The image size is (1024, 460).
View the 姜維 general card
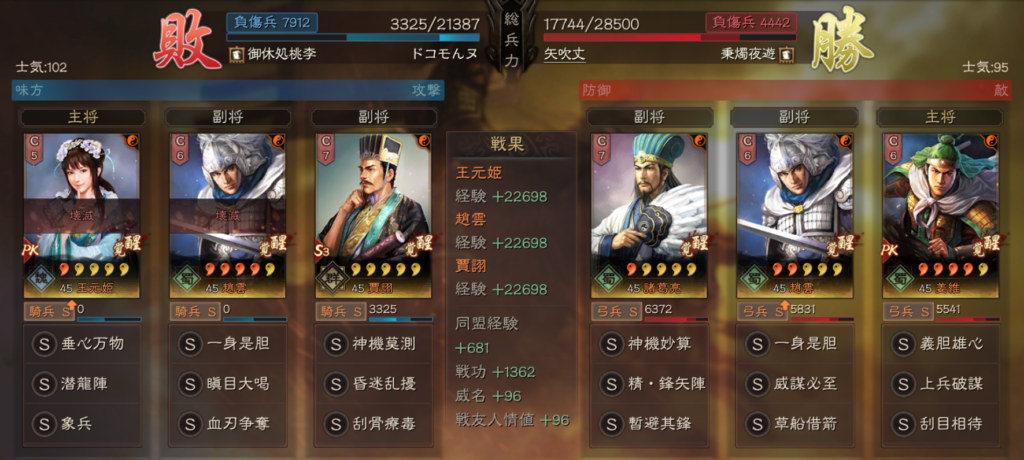tap(940, 216)
